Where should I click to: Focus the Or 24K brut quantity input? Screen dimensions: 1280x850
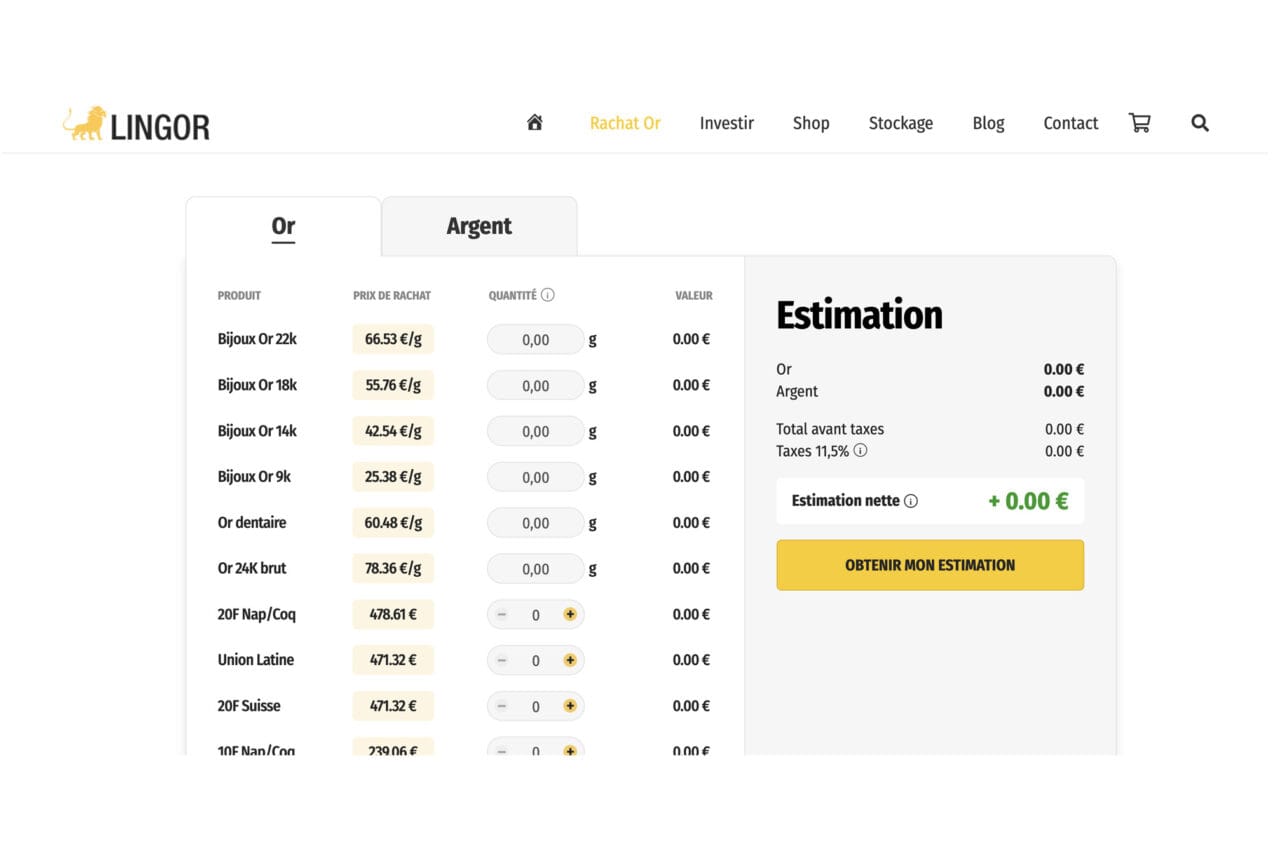[x=535, y=569]
